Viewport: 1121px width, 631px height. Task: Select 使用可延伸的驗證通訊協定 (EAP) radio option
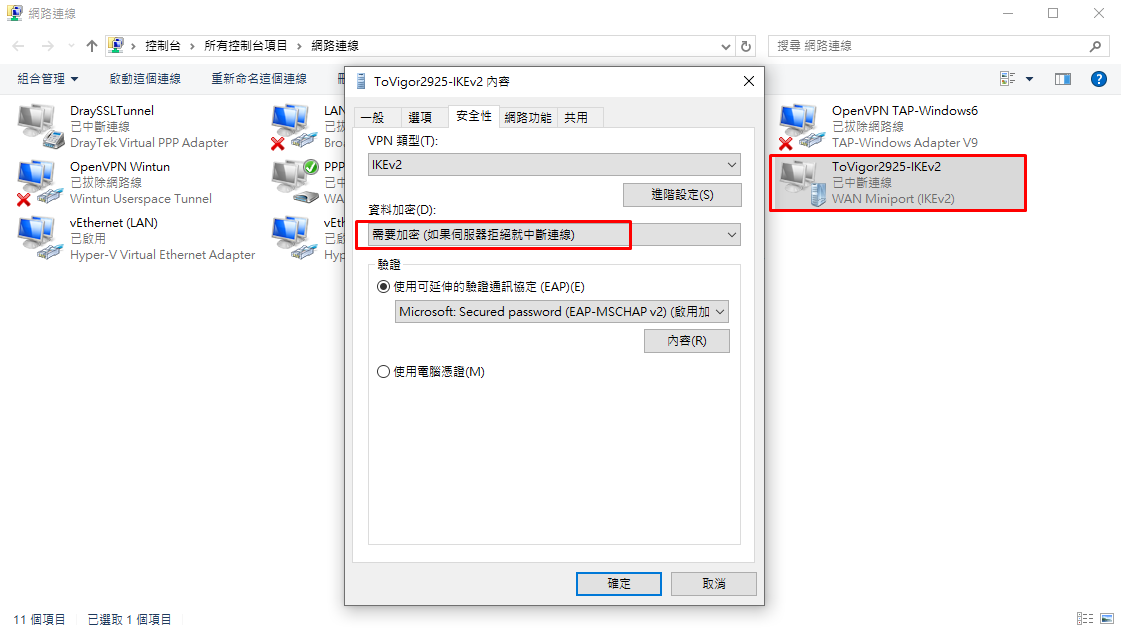(x=384, y=287)
